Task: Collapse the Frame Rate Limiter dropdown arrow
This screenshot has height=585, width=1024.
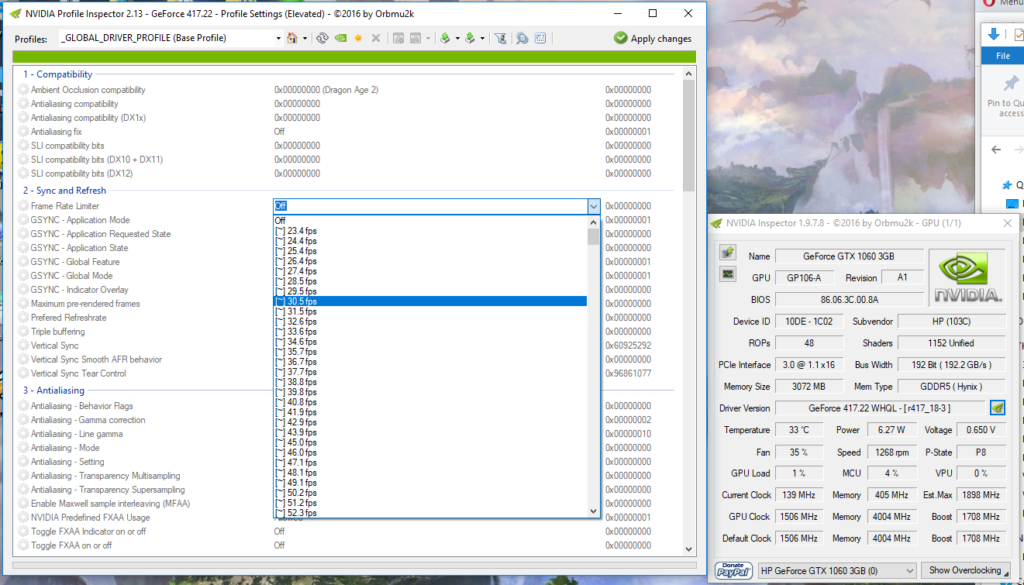Action: pos(593,206)
